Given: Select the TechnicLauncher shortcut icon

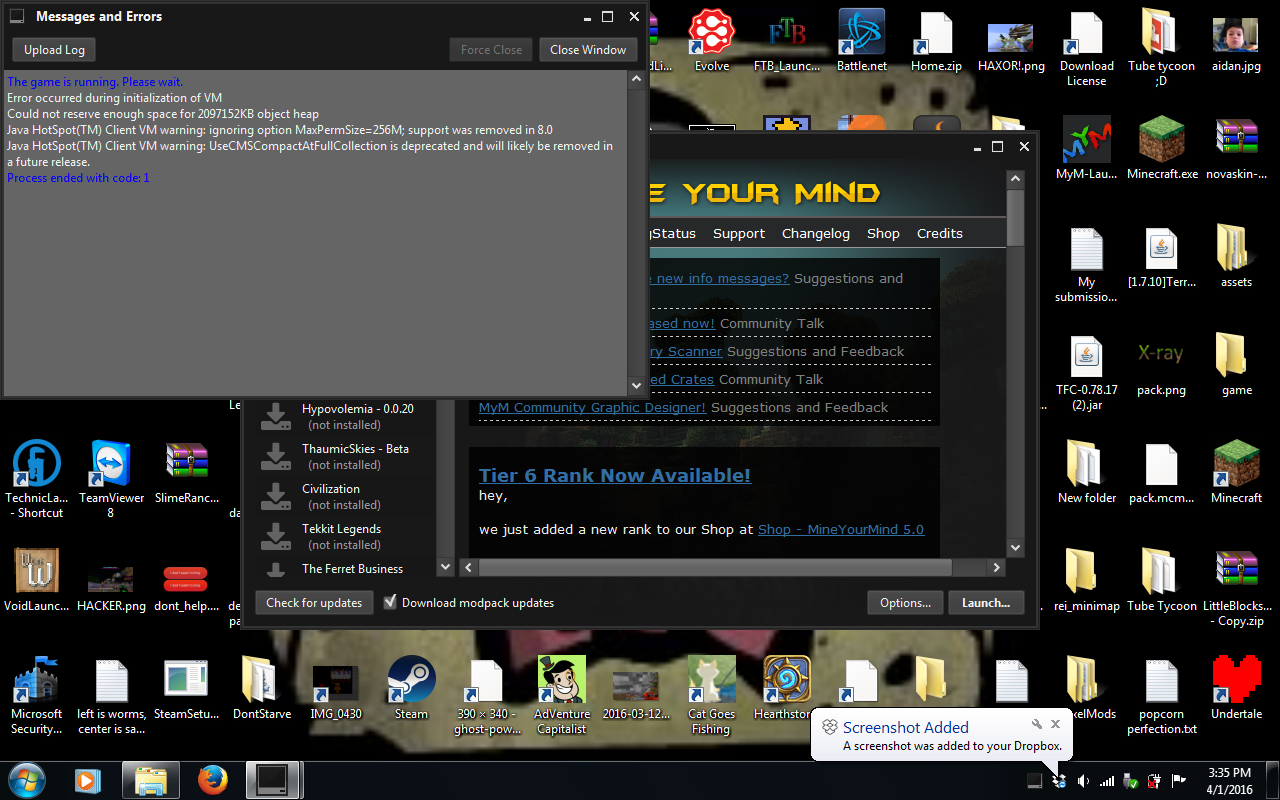Looking at the screenshot, I should 37,479.
